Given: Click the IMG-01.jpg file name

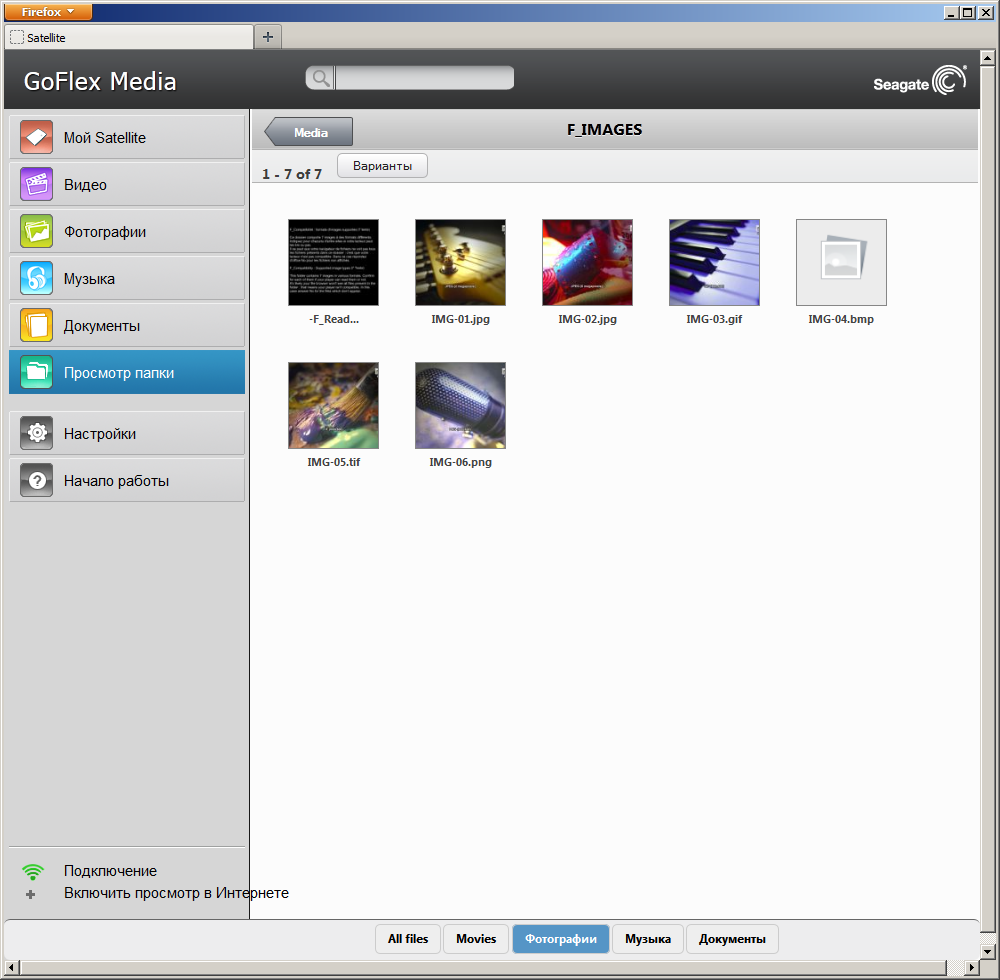Looking at the screenshot, I should click(460, 319).
